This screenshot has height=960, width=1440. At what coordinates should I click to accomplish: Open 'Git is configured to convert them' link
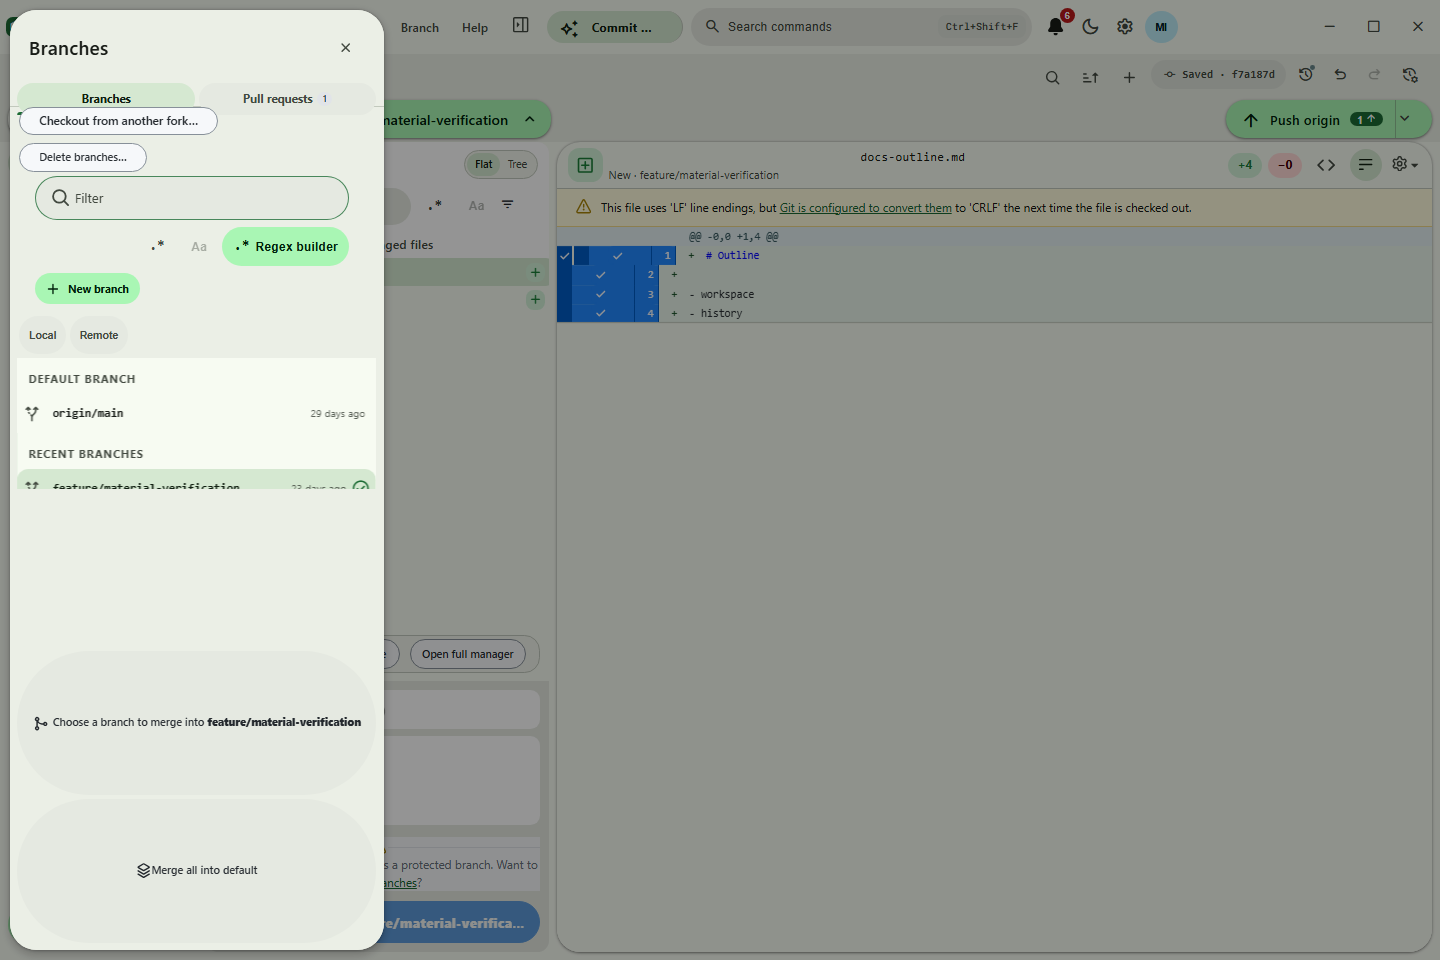point(865,208)
